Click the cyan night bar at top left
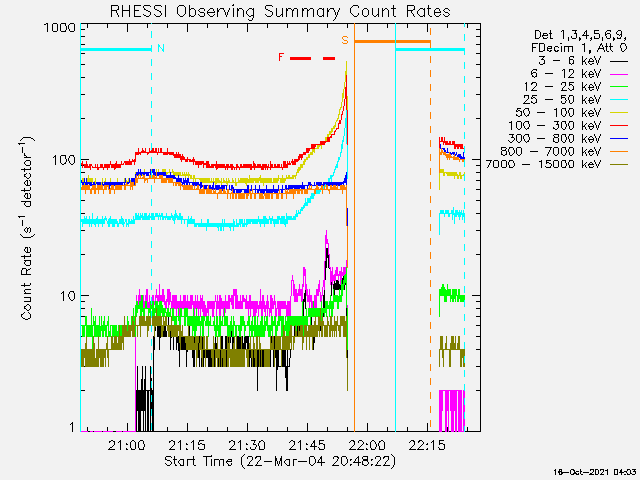 [116, 50]
